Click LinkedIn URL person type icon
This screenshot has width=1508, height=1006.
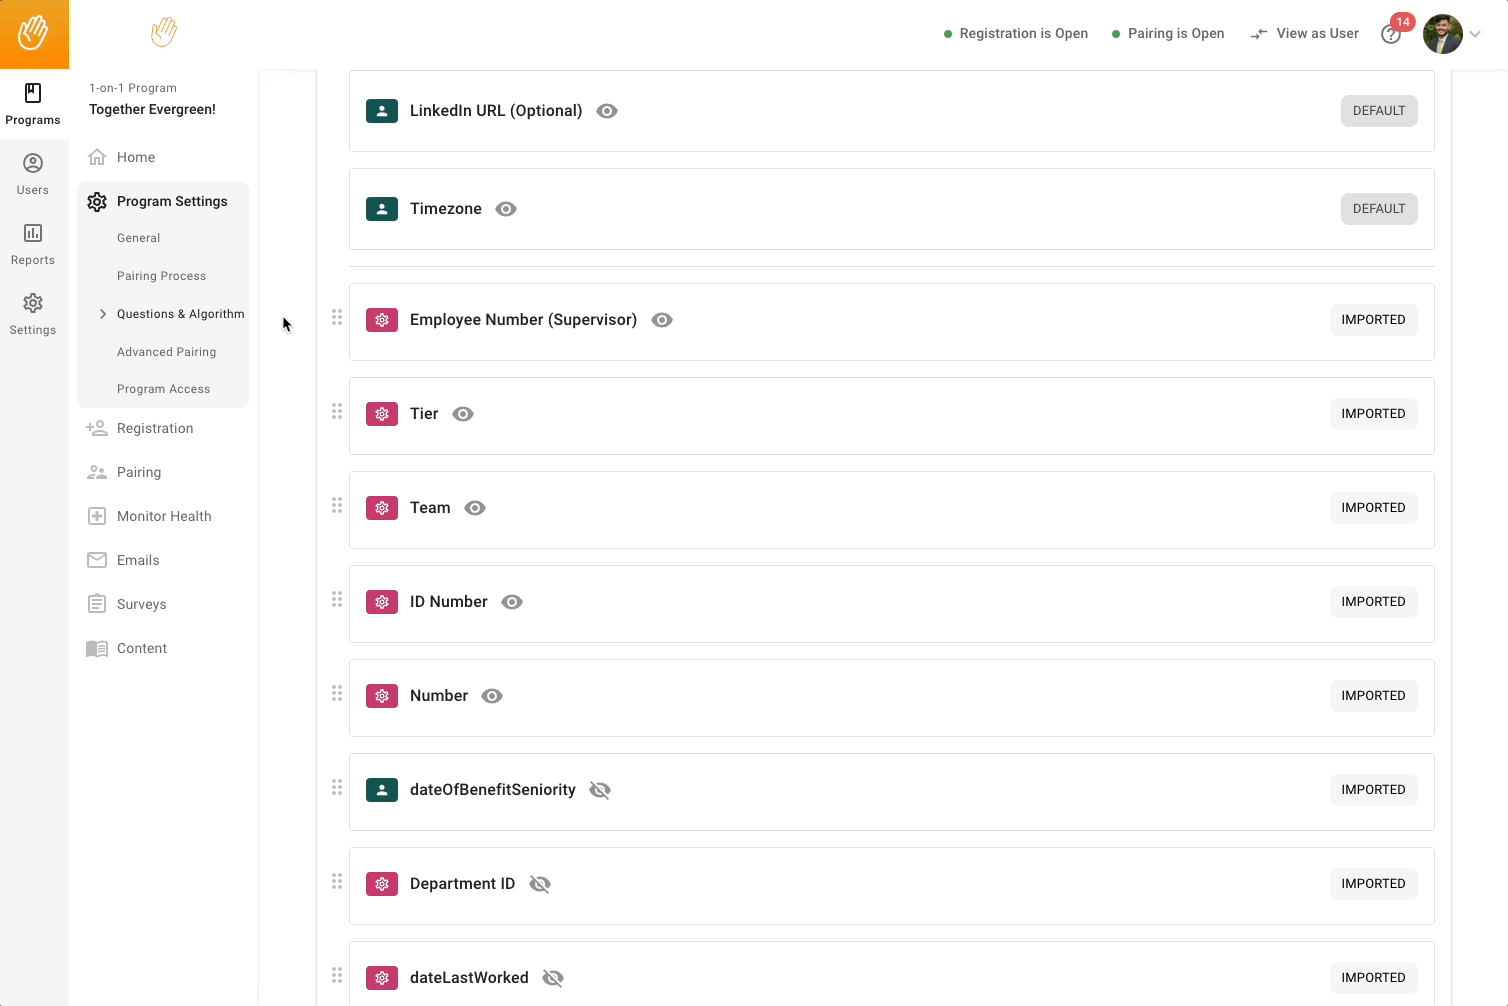tap(382, 111)
